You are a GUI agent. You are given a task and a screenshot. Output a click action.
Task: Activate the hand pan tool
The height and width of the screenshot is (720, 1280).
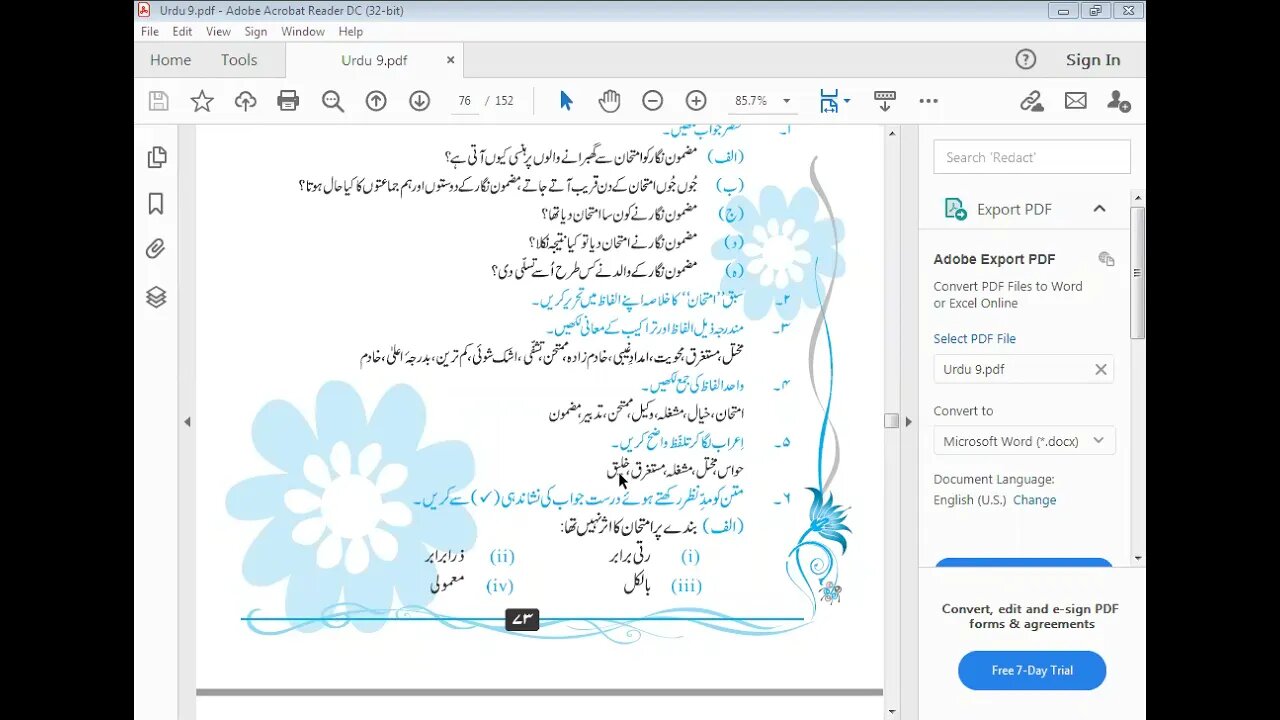coord(609,101)
